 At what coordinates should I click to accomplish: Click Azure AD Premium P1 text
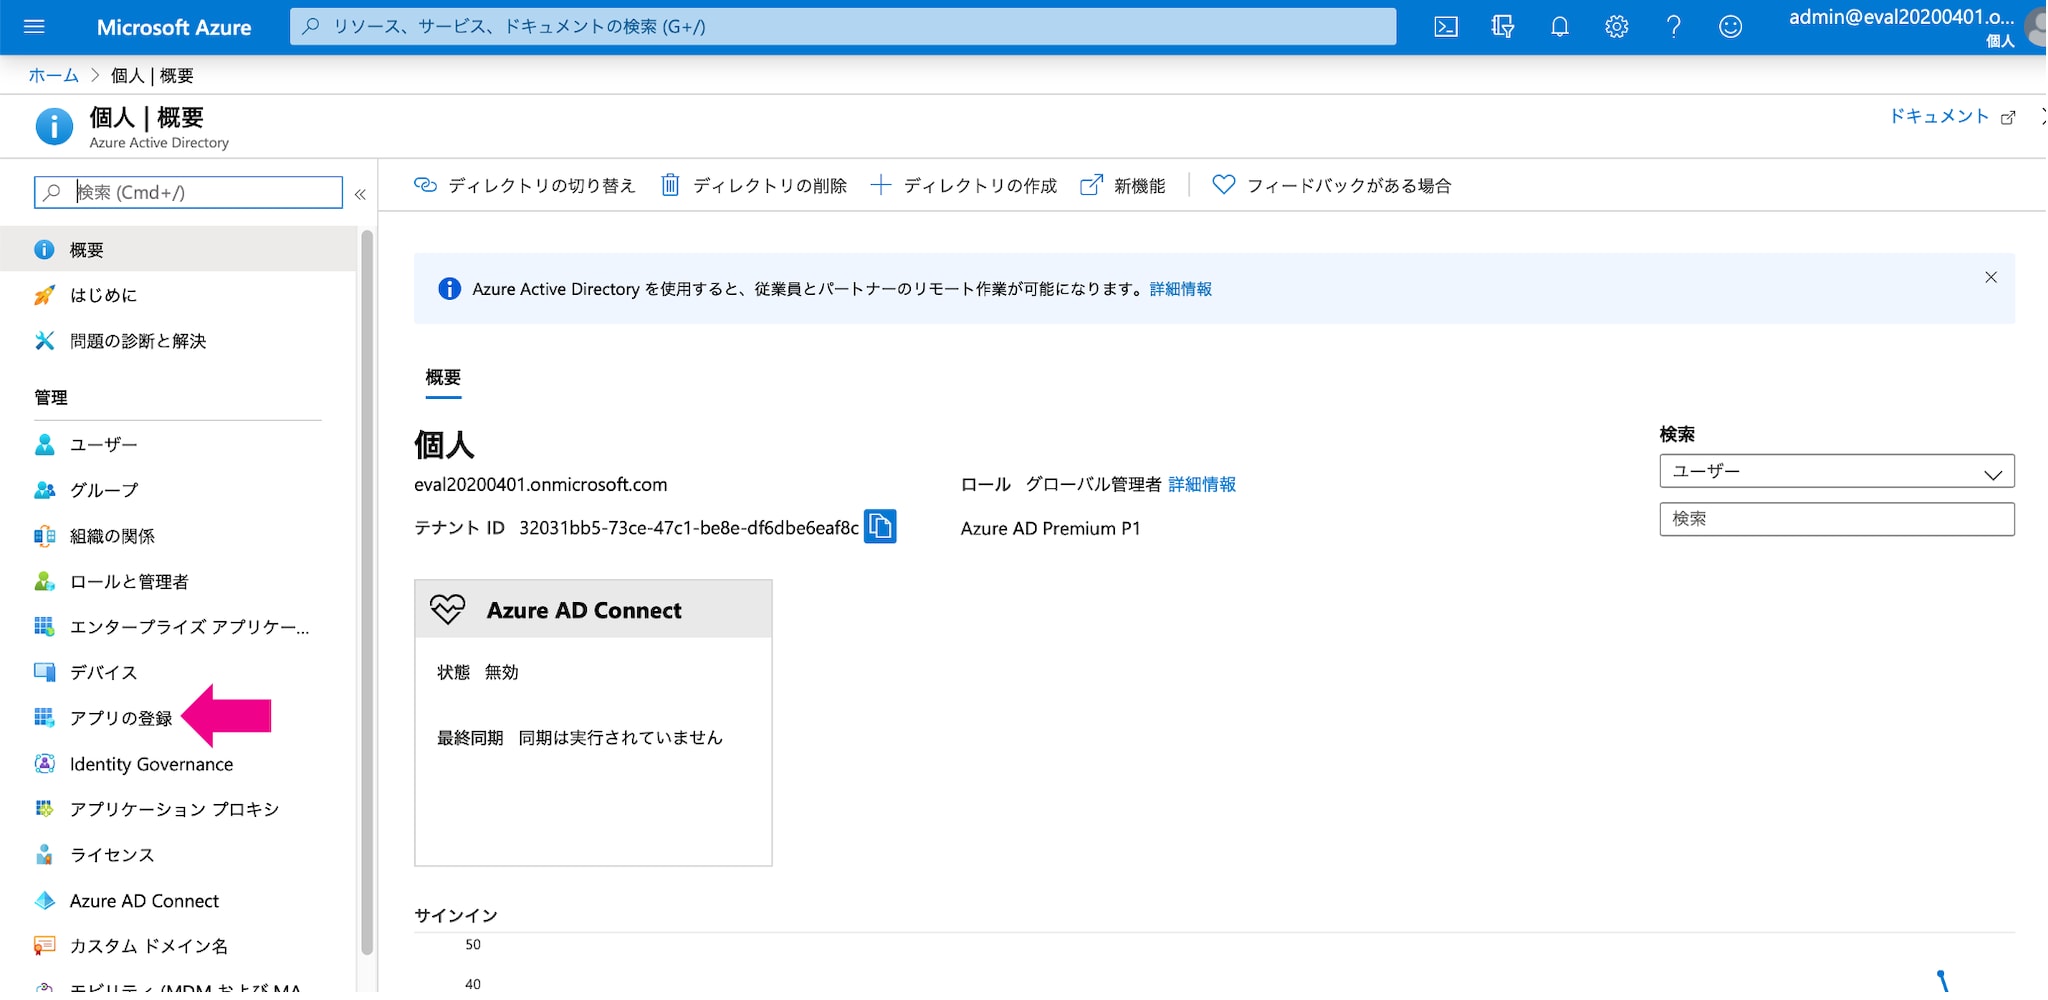point(1050,528)
